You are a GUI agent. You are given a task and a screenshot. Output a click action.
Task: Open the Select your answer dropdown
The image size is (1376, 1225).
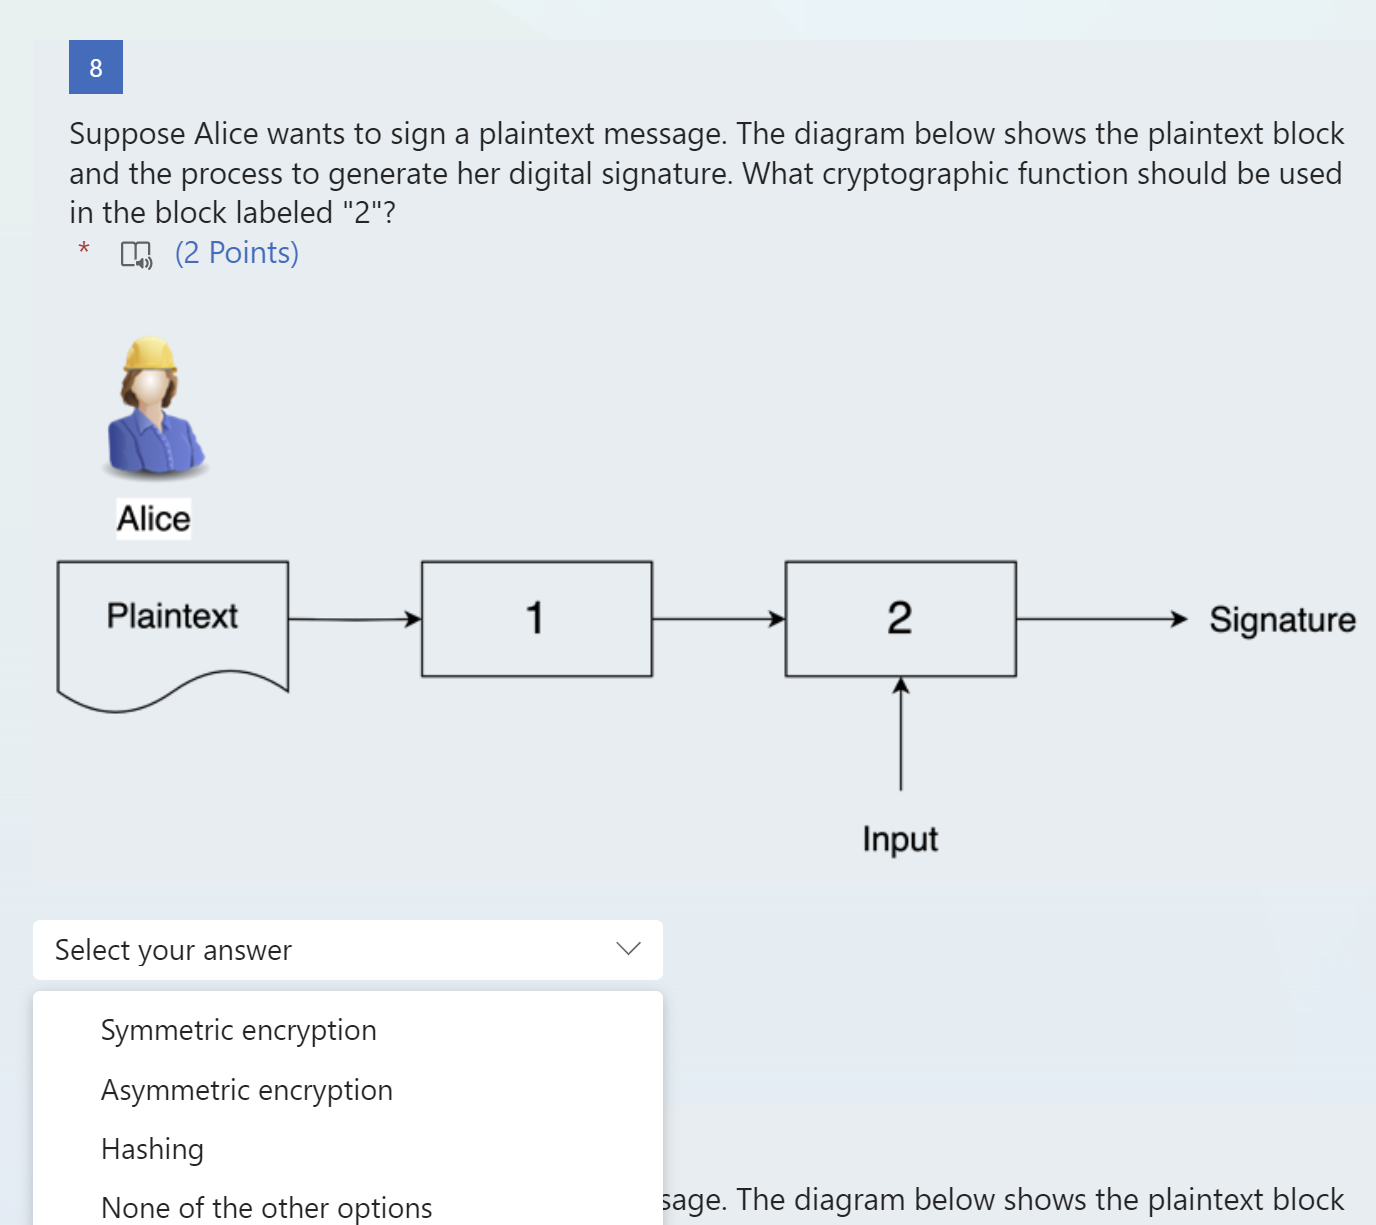(347, 950)
